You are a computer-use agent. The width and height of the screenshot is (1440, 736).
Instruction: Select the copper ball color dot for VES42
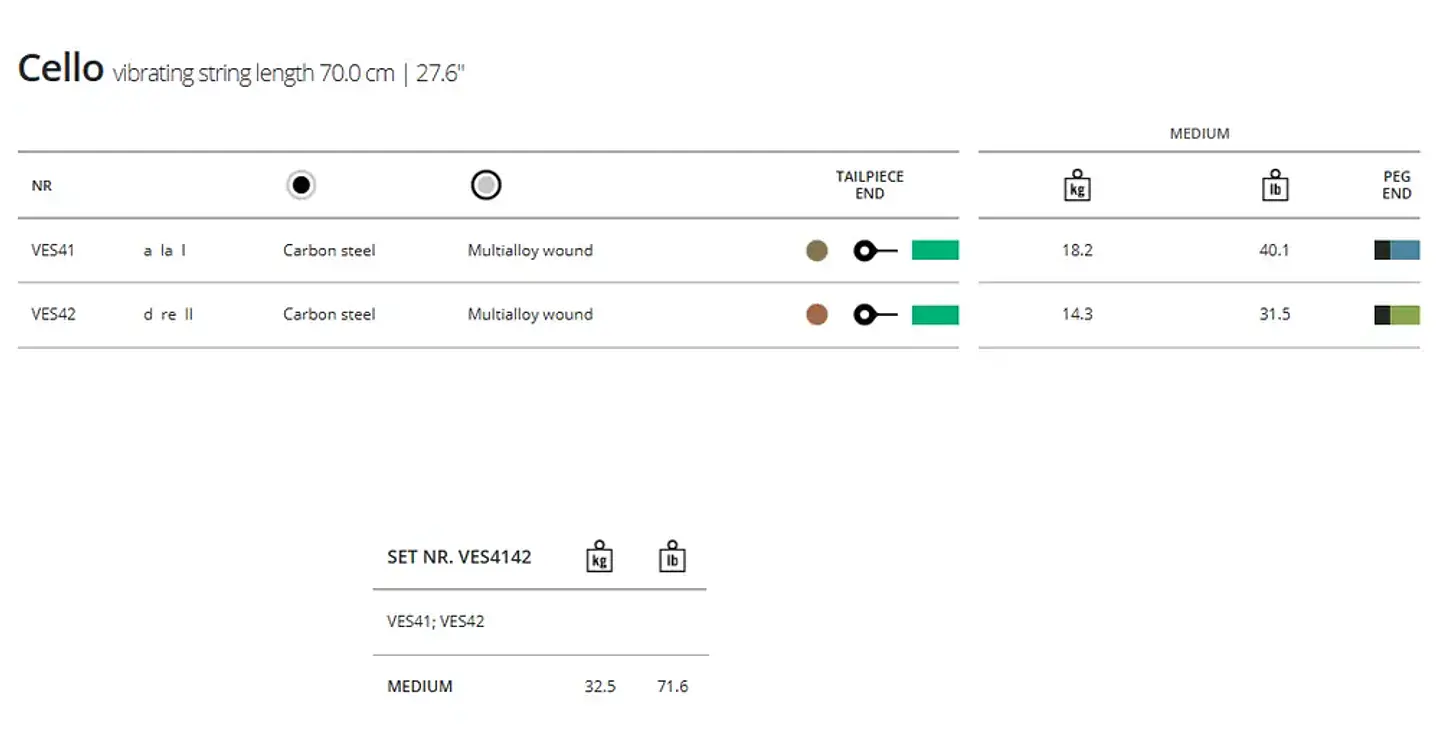coord(817,315)
